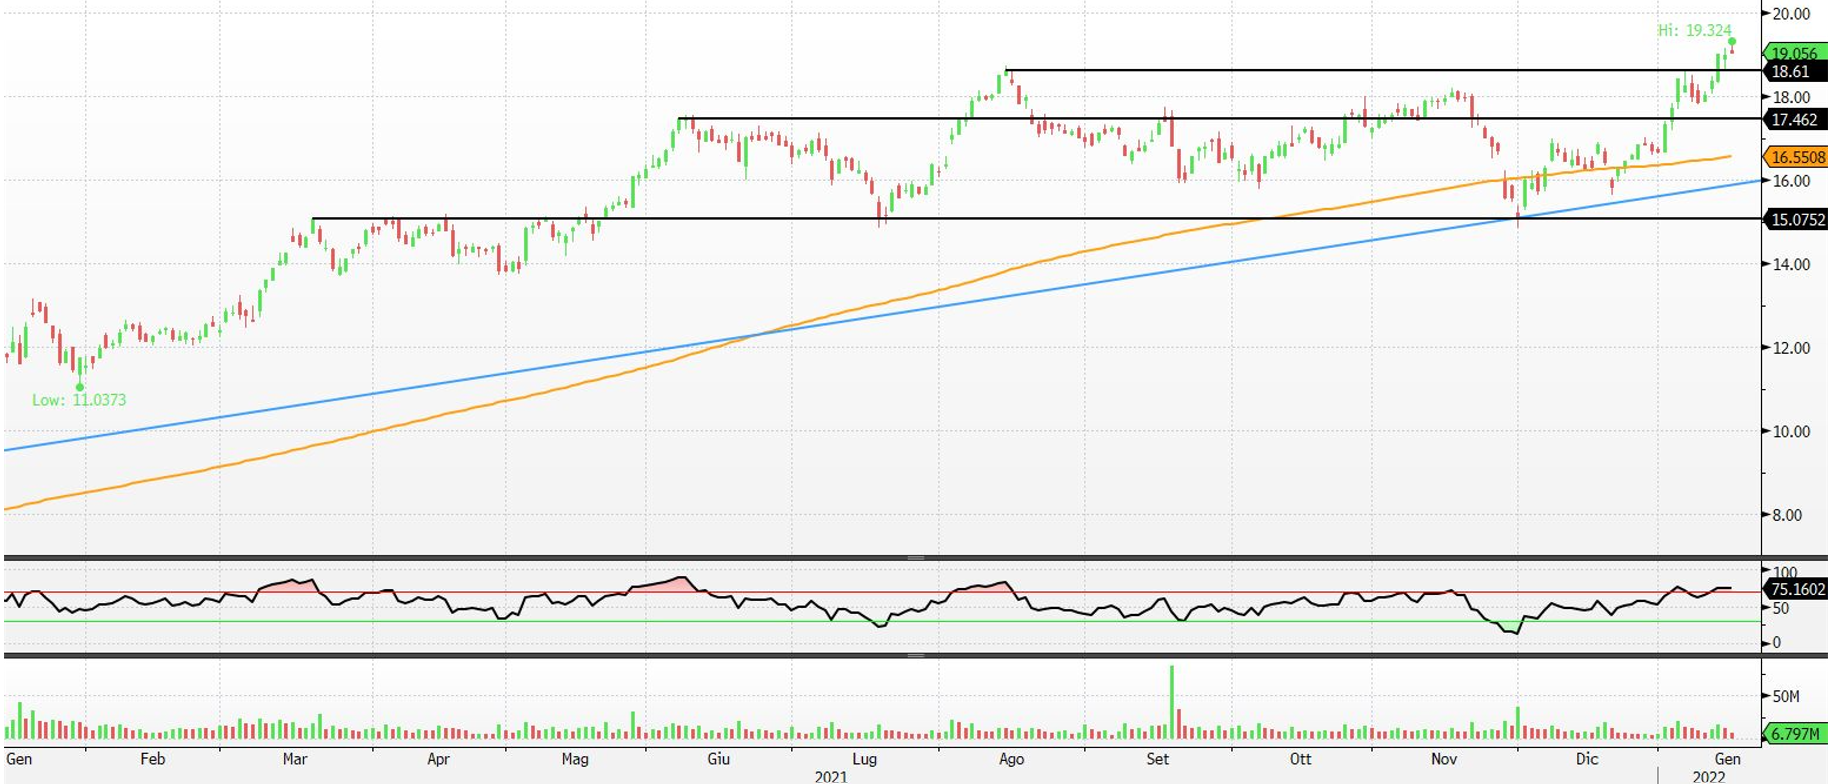This screenshot has width=1828, height=784.
Task: Click the Nov month label
Action: point(1443,759)
